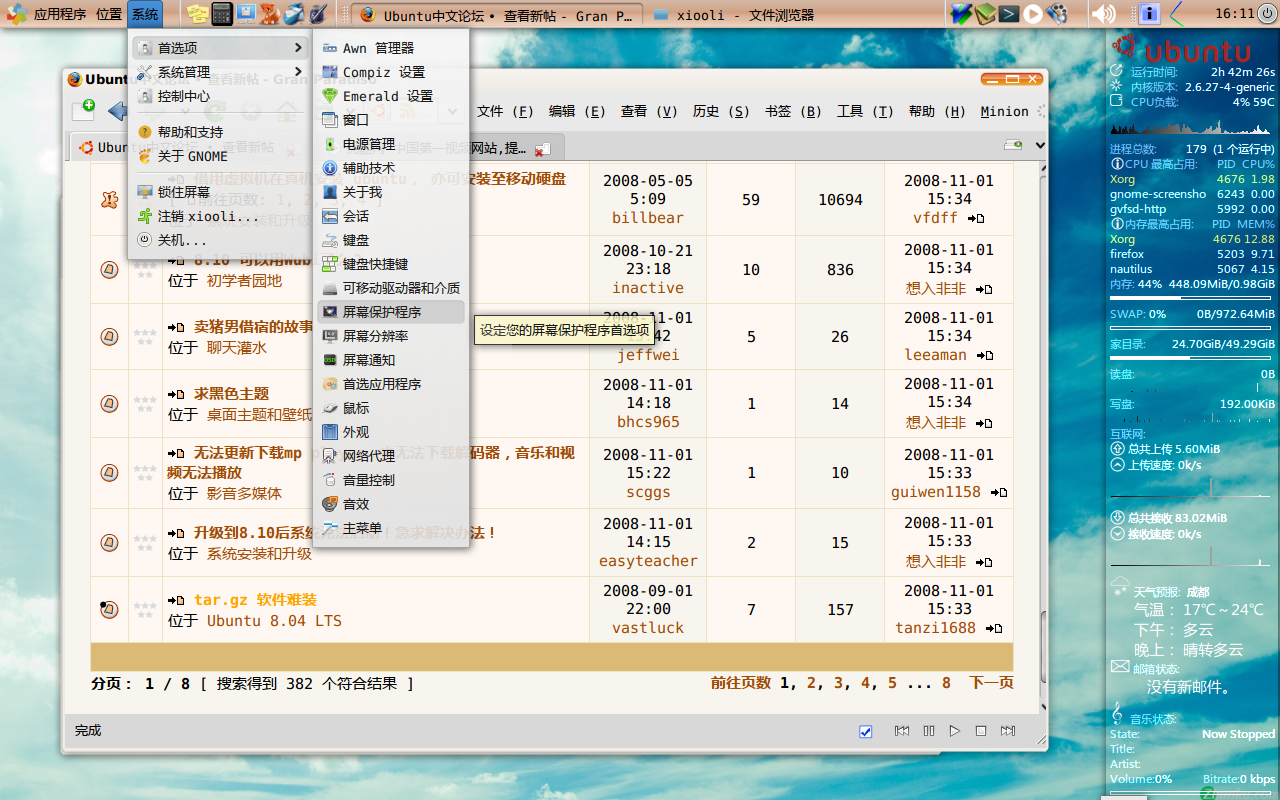
Task: Select 可移动驱动器和介质 entry
Action: pos(391,288)
